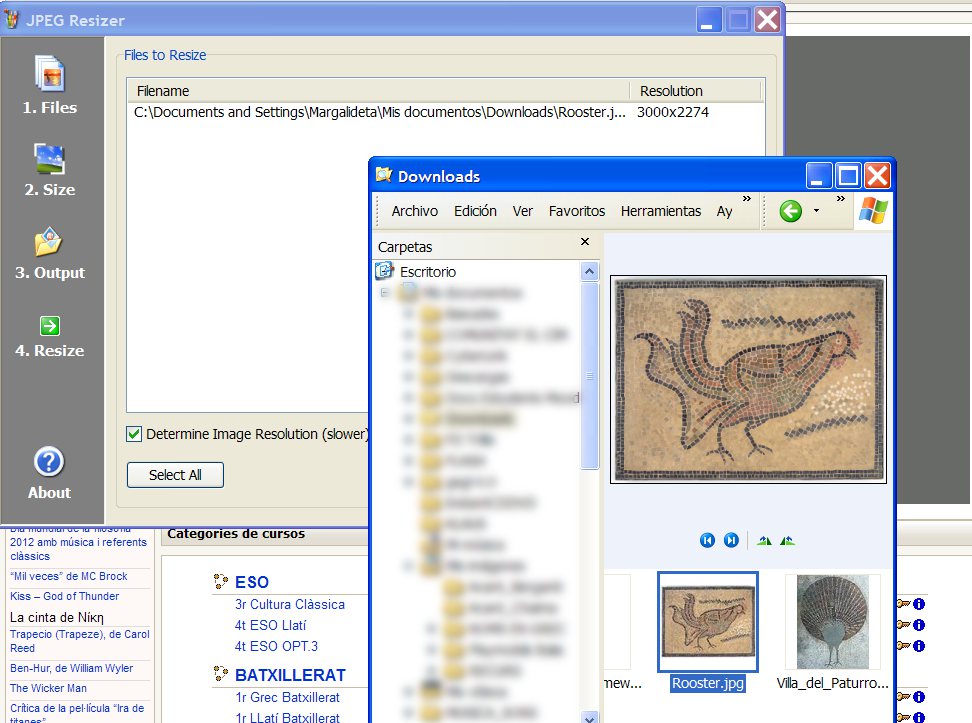Image resolution: width=972 pixels, height=723 pixels.
Task: Click the Carpetas vertical scrollbar thumb
Action: tap(590, 376)
